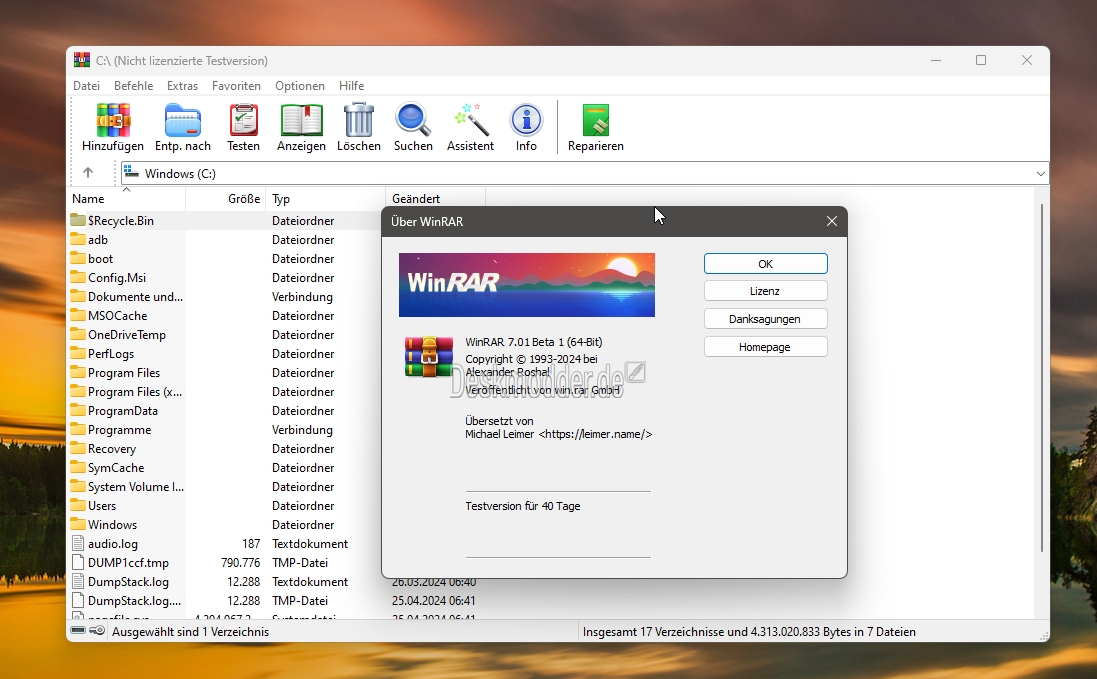Click the file list vertical scrollbar
The width and height of the screenshot is (1097, 679).
click(1041, 378)
